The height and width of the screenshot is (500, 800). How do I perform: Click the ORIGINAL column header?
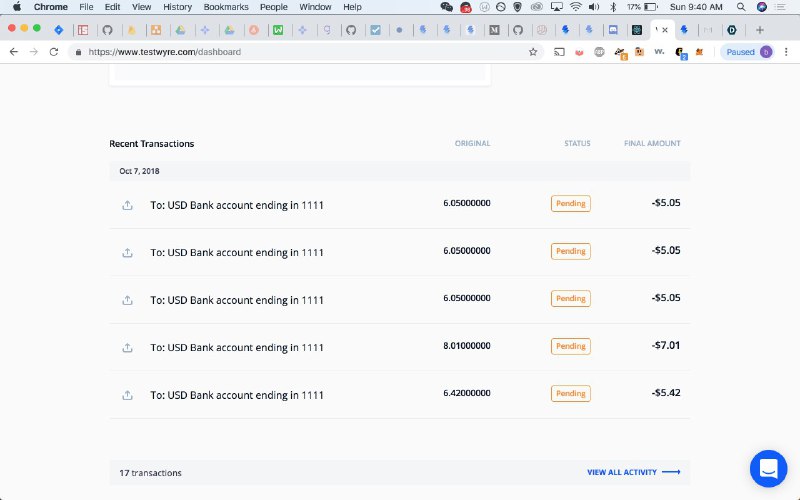pos(472,143)
